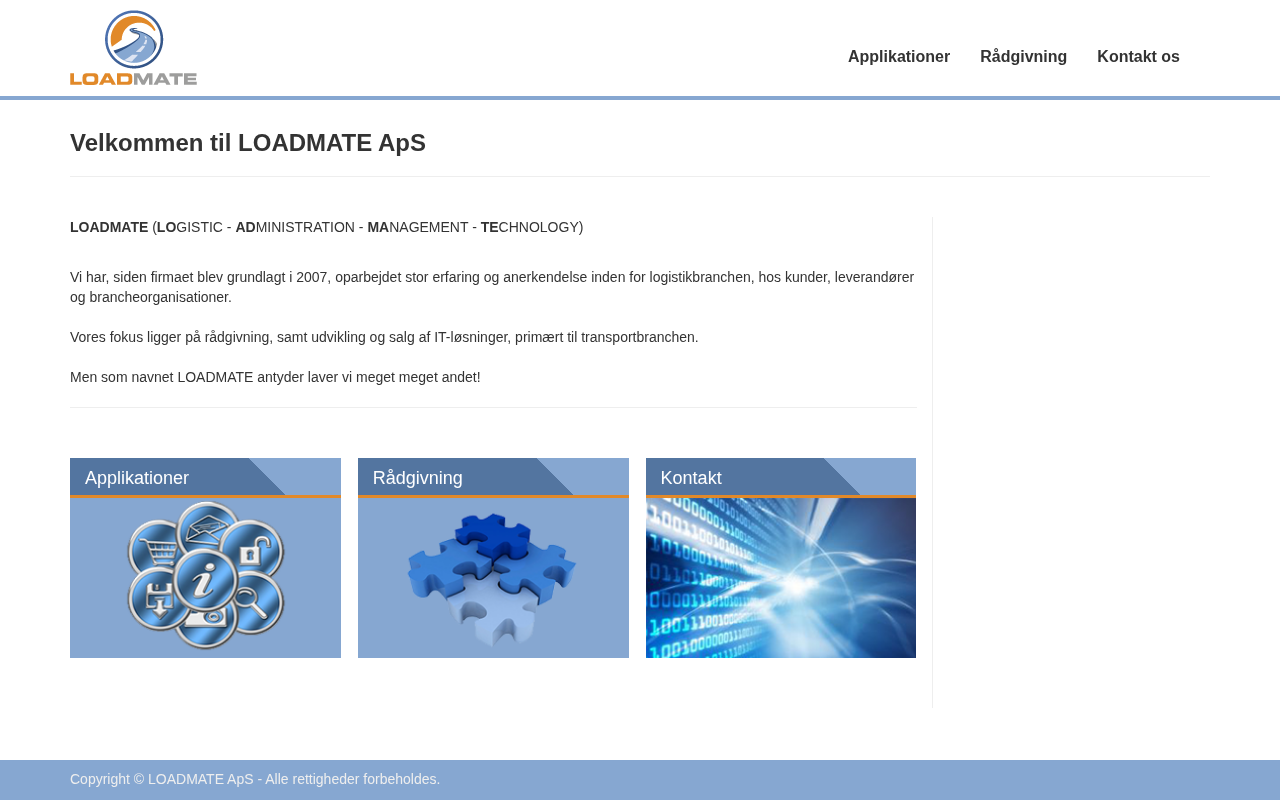1280x800 pixels.
Task: Click the copyright text in footer
Action: coord(255,779)
